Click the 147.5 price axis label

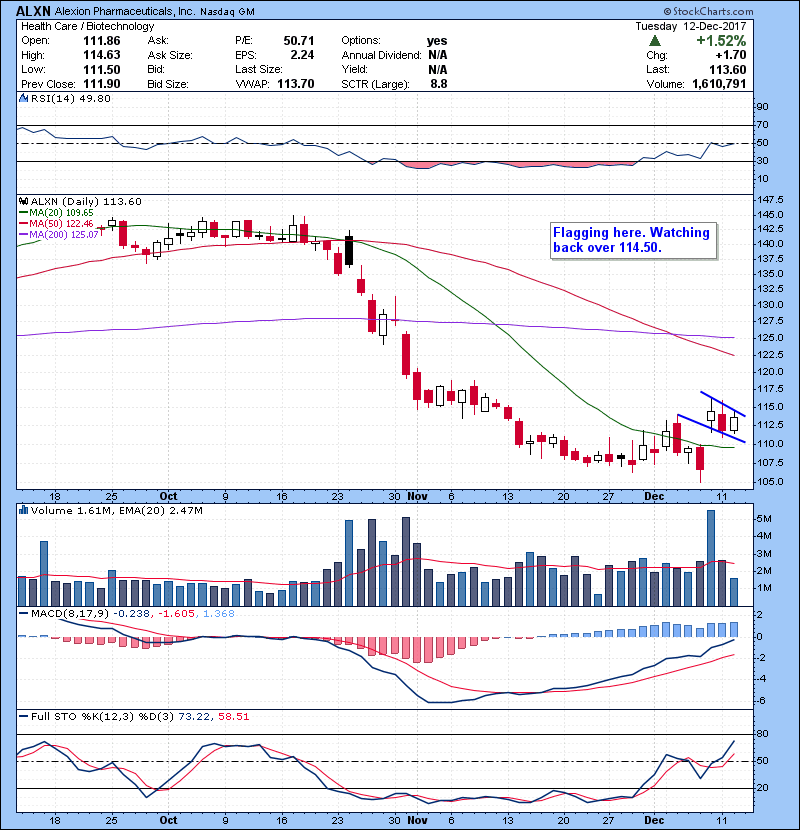click(x=770, y=200)
